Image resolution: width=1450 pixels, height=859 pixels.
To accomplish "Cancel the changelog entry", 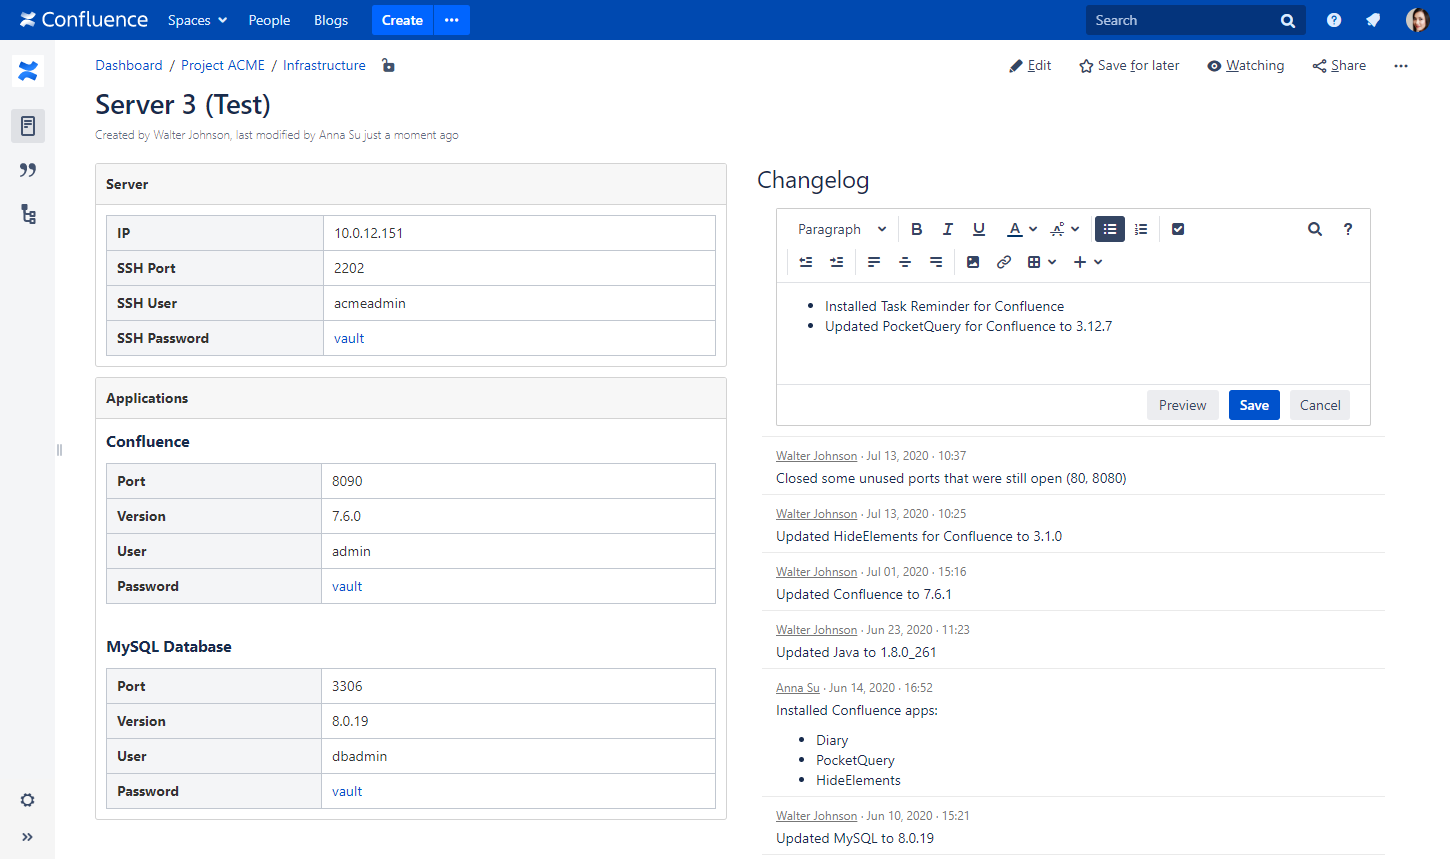I will click(1320, 405).
